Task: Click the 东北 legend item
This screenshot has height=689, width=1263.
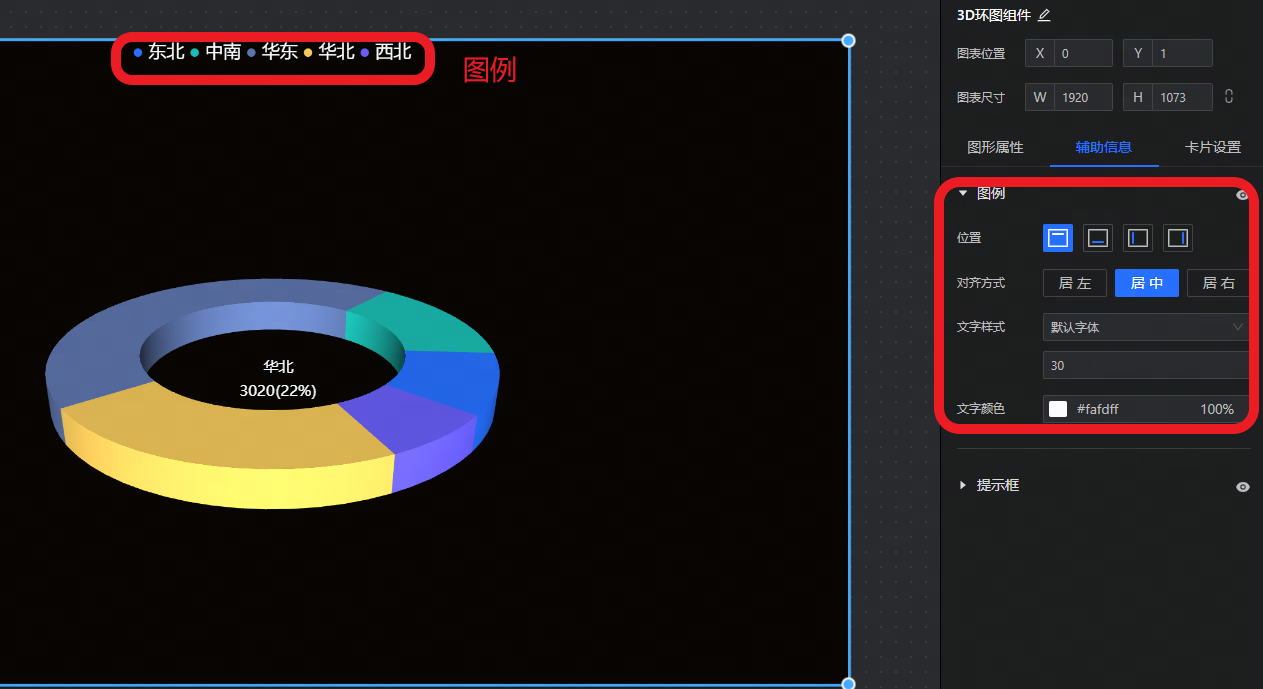Action: (x=159, y=52)
